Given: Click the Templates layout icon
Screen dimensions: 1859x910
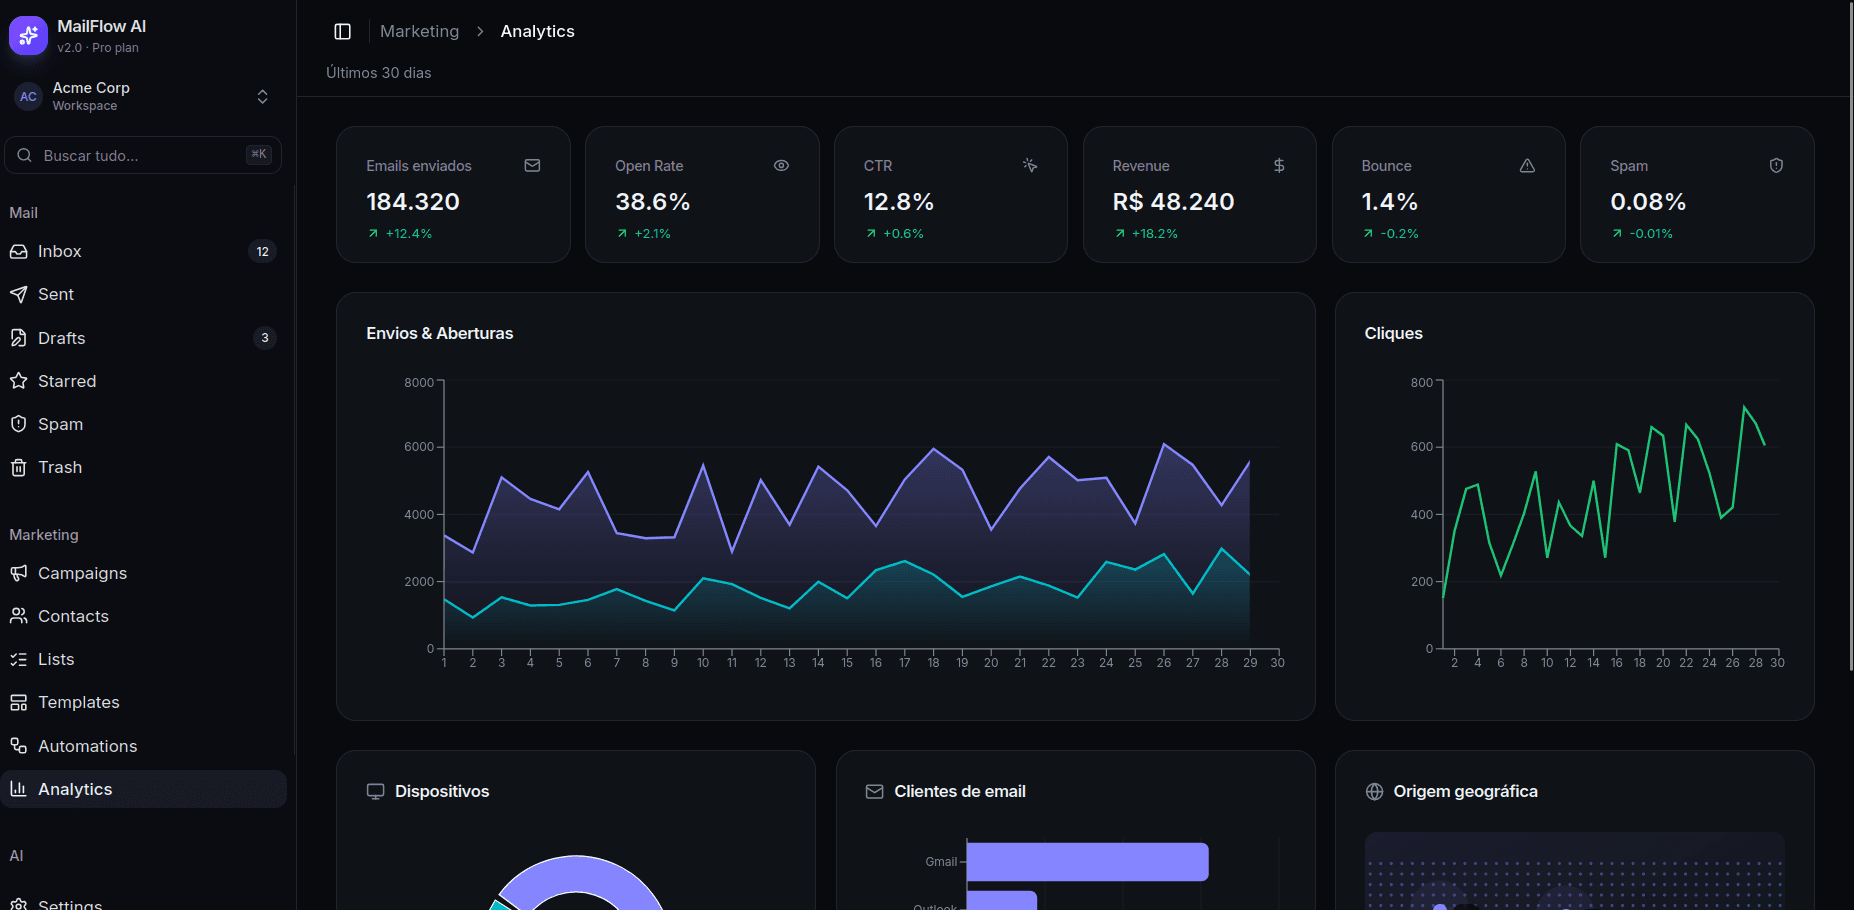Looking at the screenshot, I should click(18, 703).
